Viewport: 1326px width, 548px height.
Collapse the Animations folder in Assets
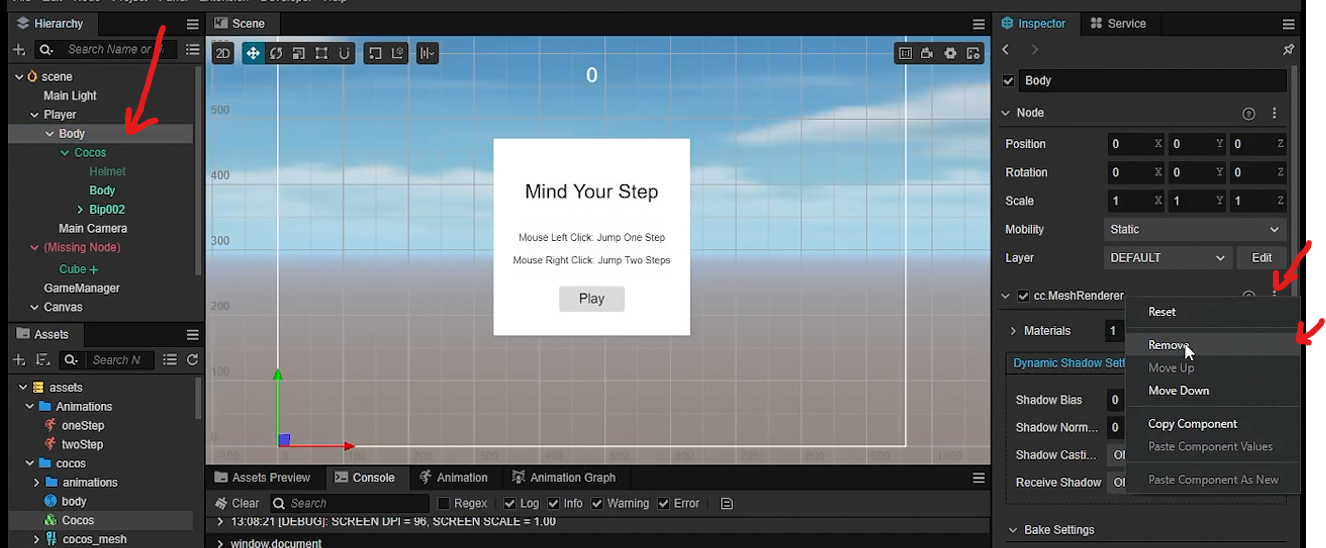pyautogui.click(x=30, y=407)
